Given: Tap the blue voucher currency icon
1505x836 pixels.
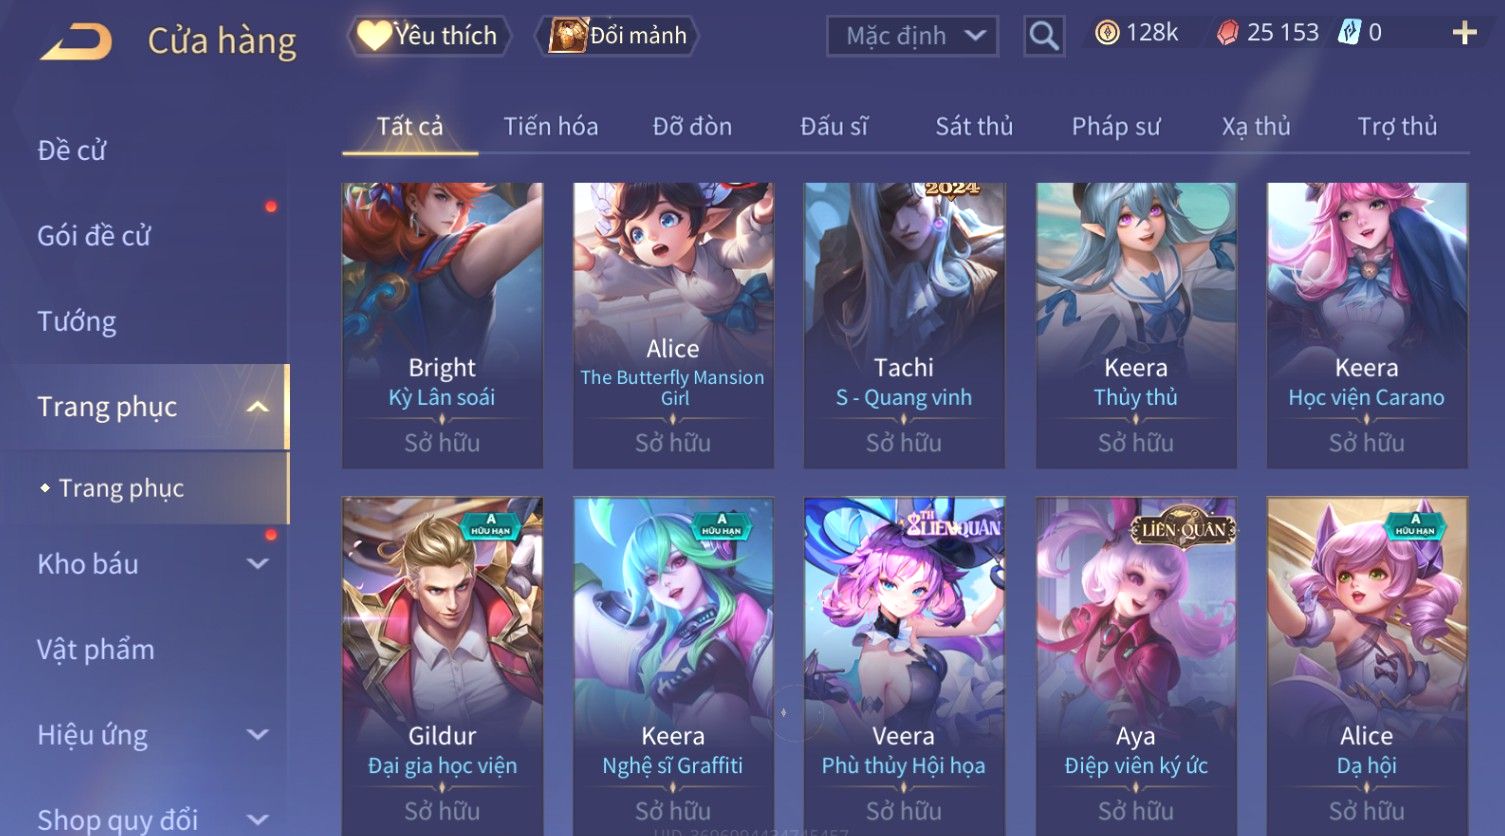Looking at the screenshot, I should (x=1350, y=33).
